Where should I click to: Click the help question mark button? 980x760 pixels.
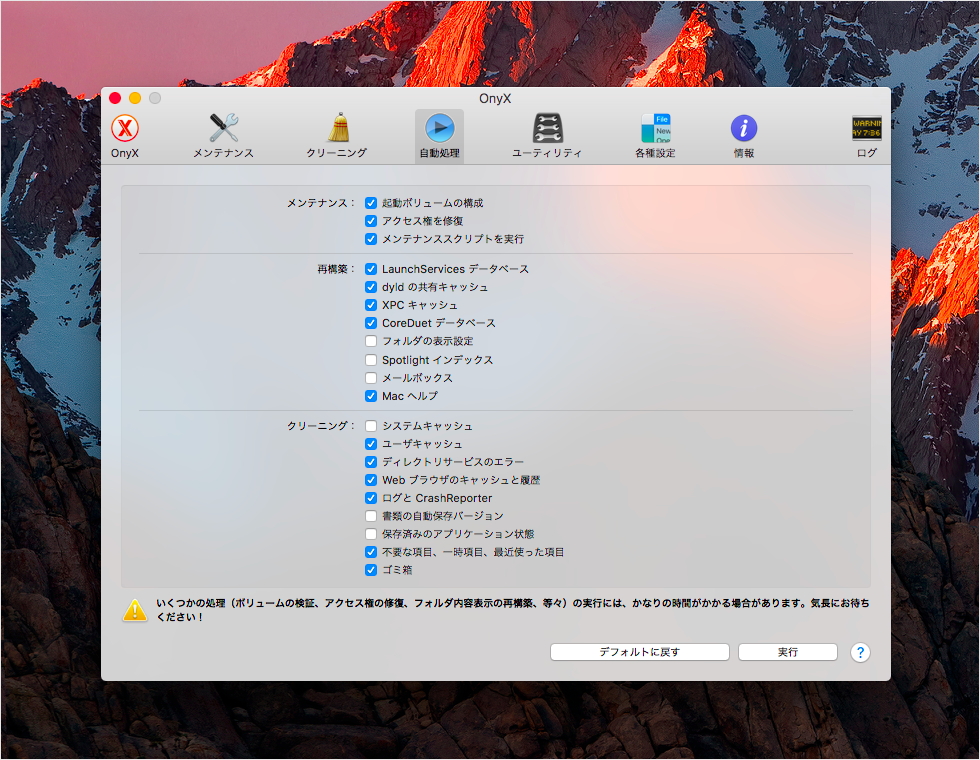pyautogui.click(x=860, y=652)
